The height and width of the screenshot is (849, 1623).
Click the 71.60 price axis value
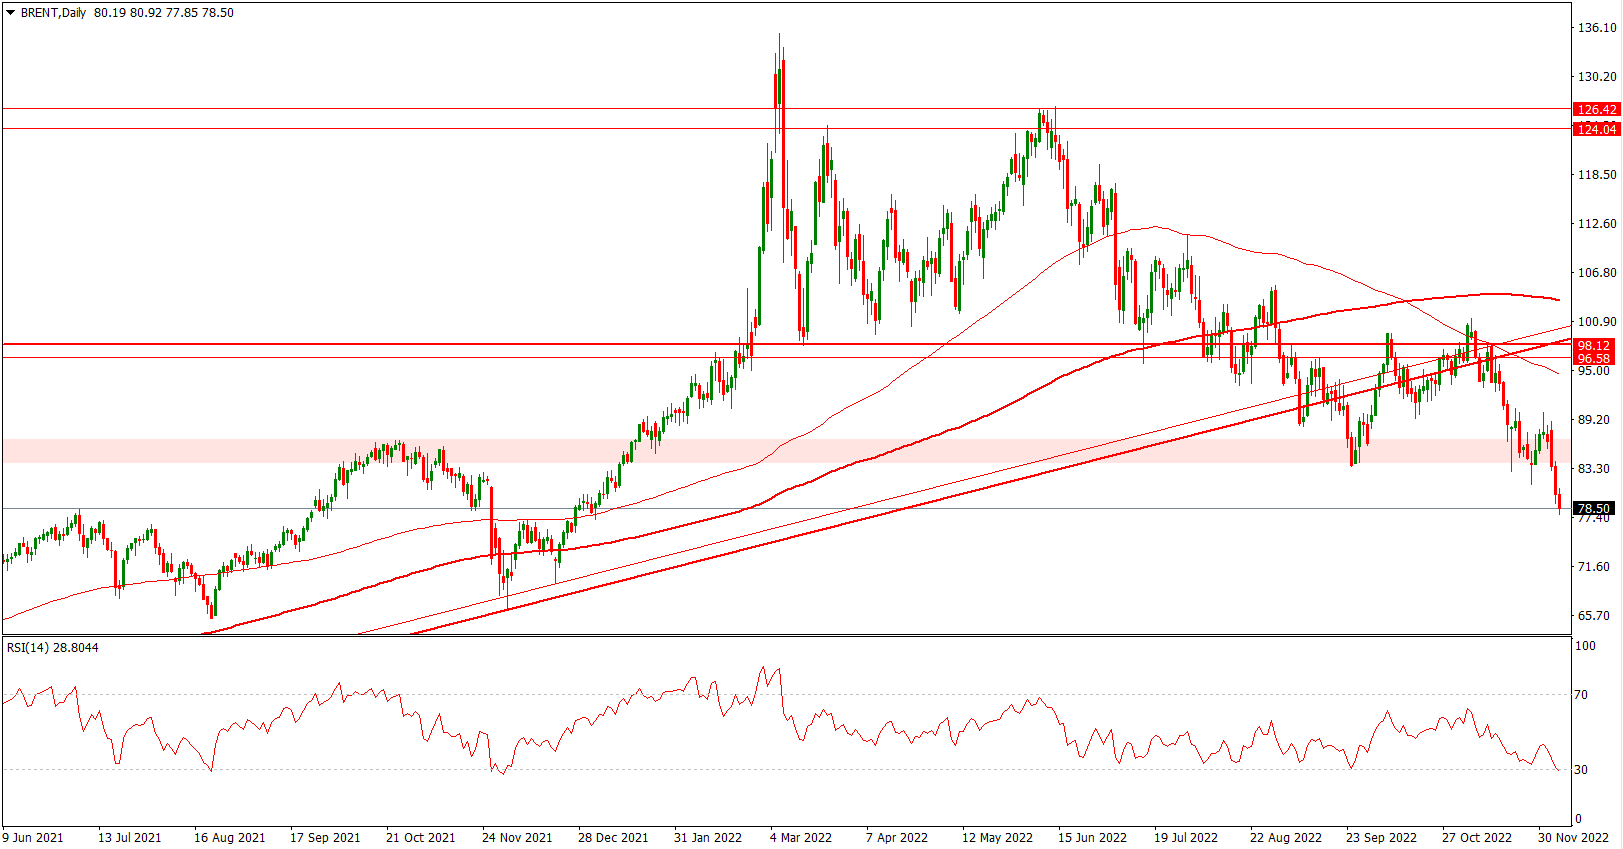tap(1594, 566)
